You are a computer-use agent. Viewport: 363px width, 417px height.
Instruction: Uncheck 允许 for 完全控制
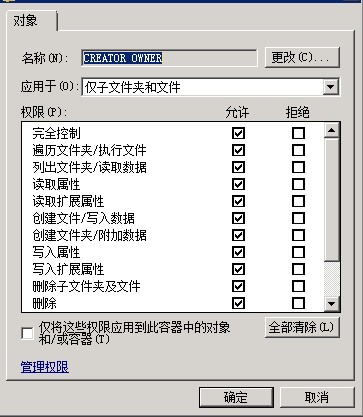click(x=238, y=133)
